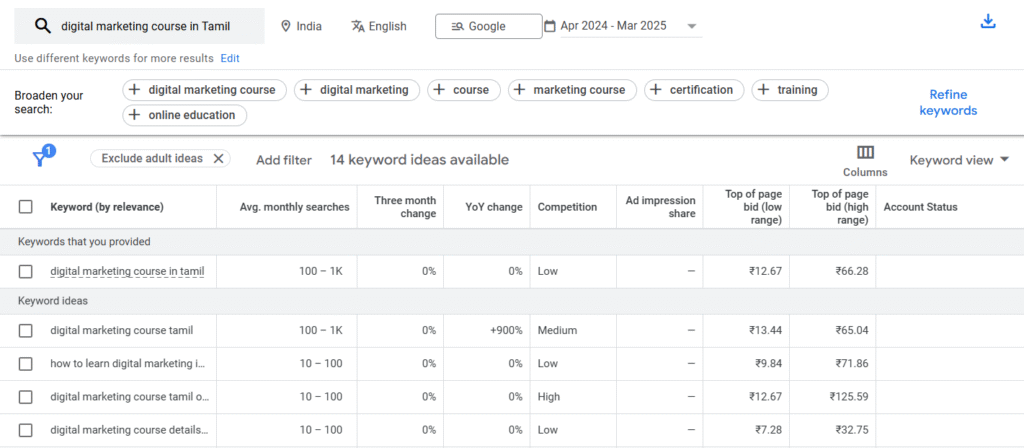Click the India location pin icon
The image size is (1024, 448).
pos(285,26)
